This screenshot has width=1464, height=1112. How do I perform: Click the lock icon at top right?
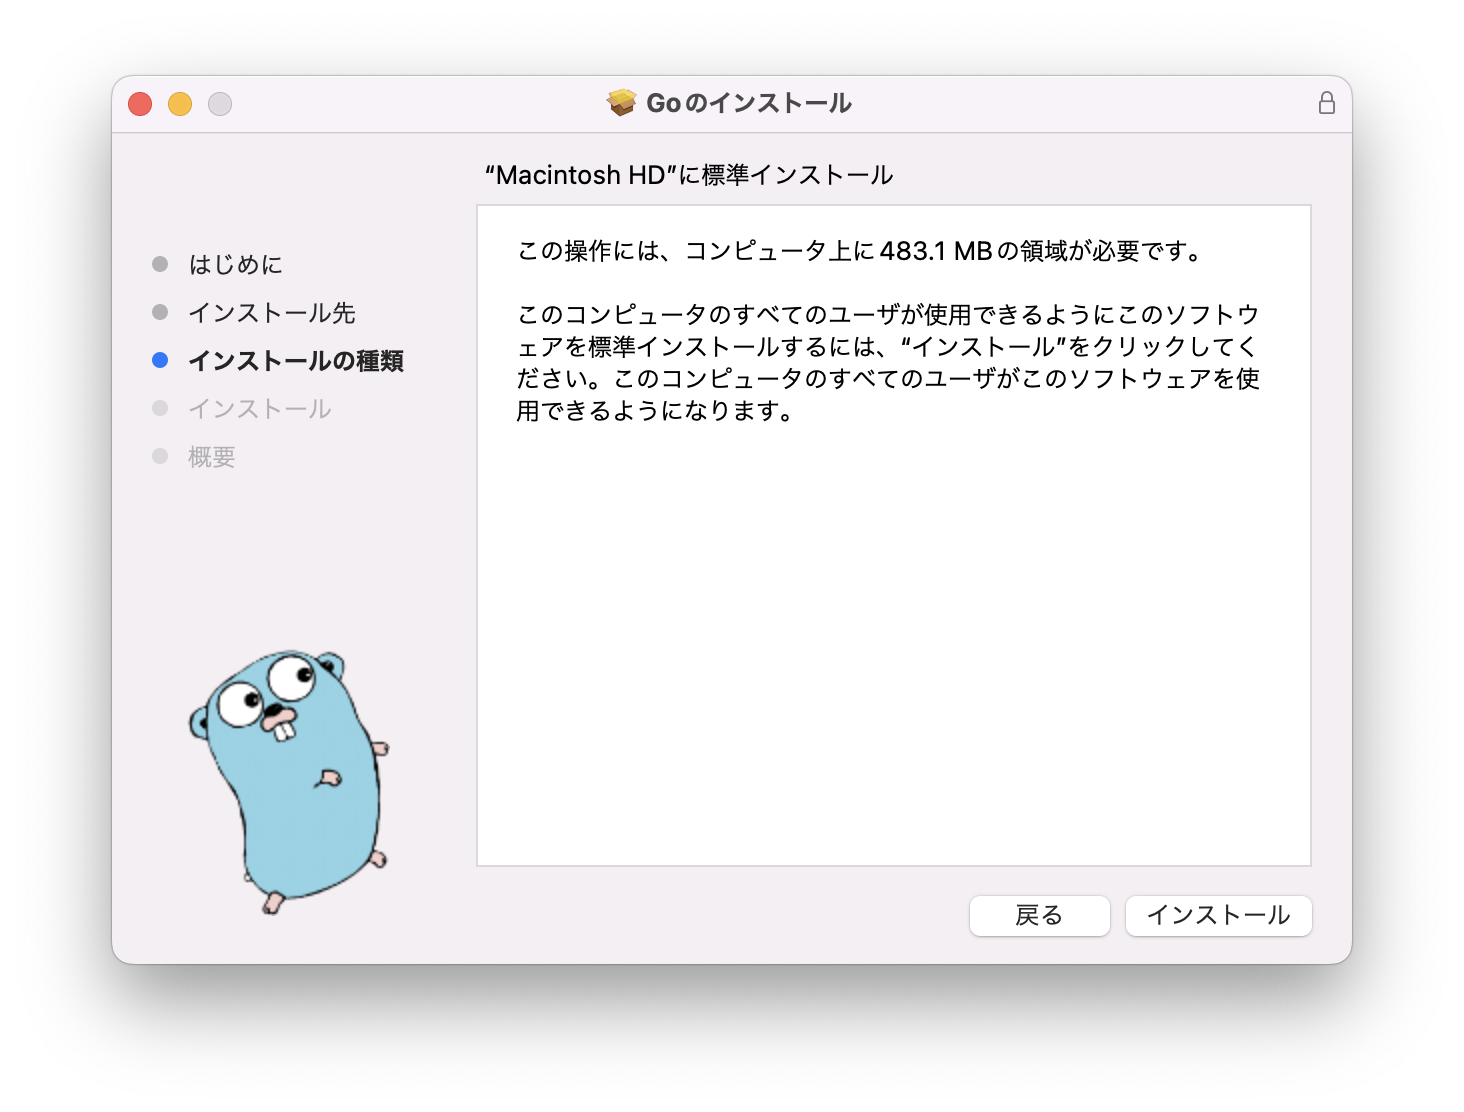tap(1327, 102)
